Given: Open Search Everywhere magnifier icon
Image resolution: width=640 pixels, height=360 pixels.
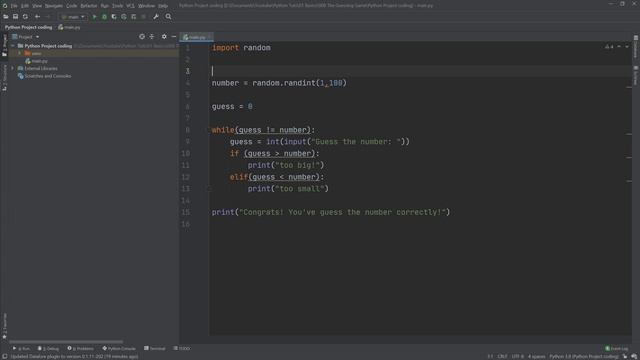Looking at the screenshot, I should point(168,17).
